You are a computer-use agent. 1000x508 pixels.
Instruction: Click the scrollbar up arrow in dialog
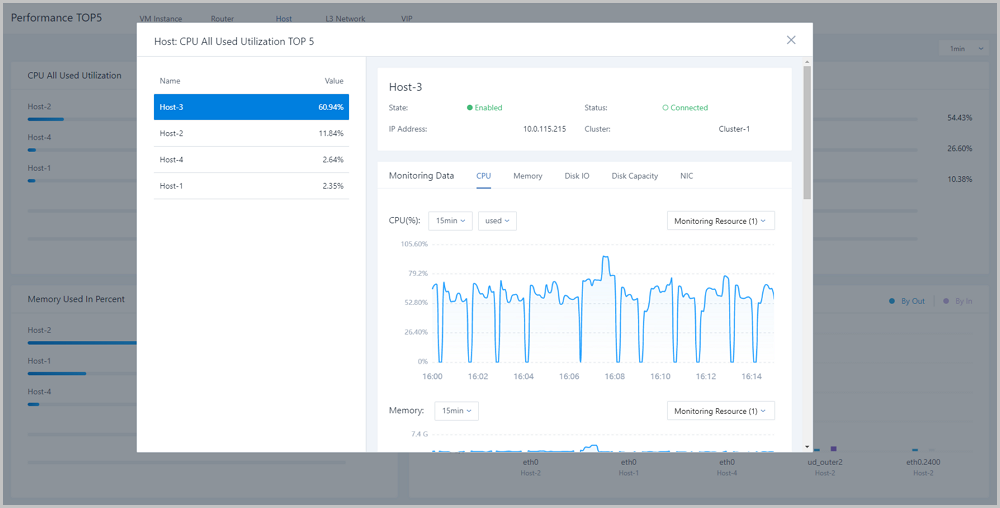[807, 61]
